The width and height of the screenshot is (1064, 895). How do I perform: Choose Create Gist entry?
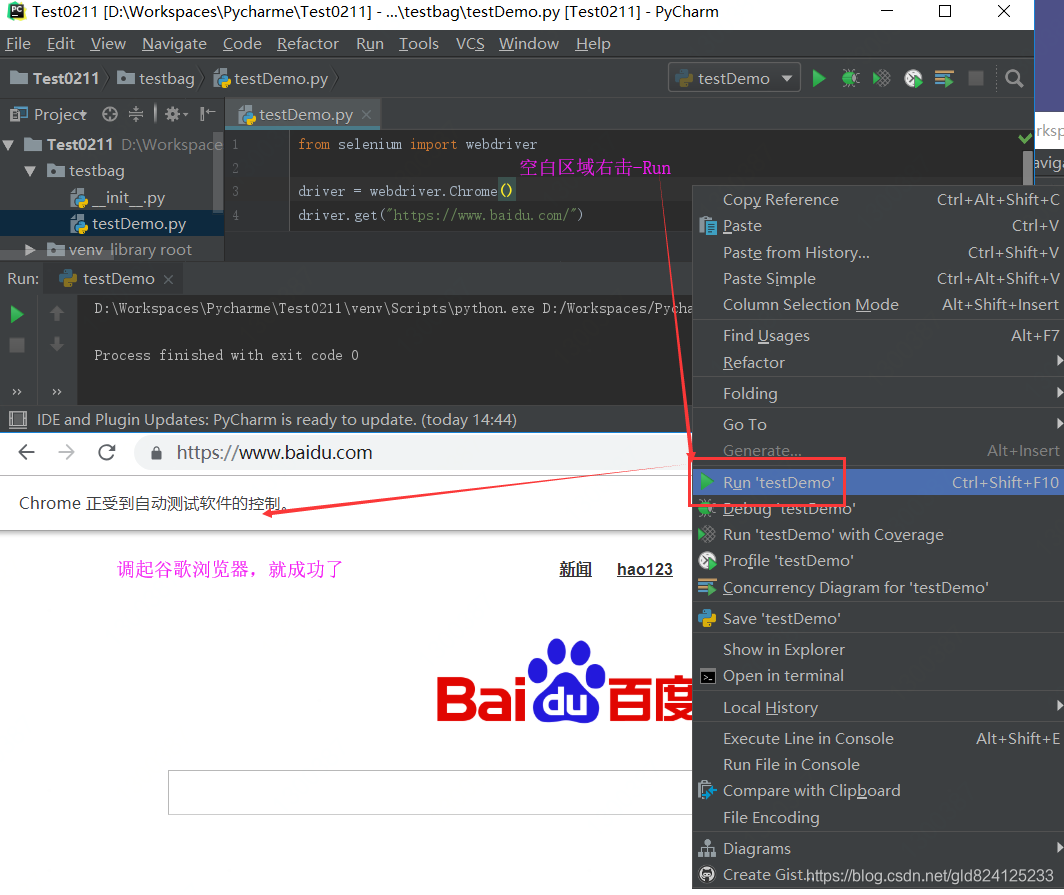878,875
